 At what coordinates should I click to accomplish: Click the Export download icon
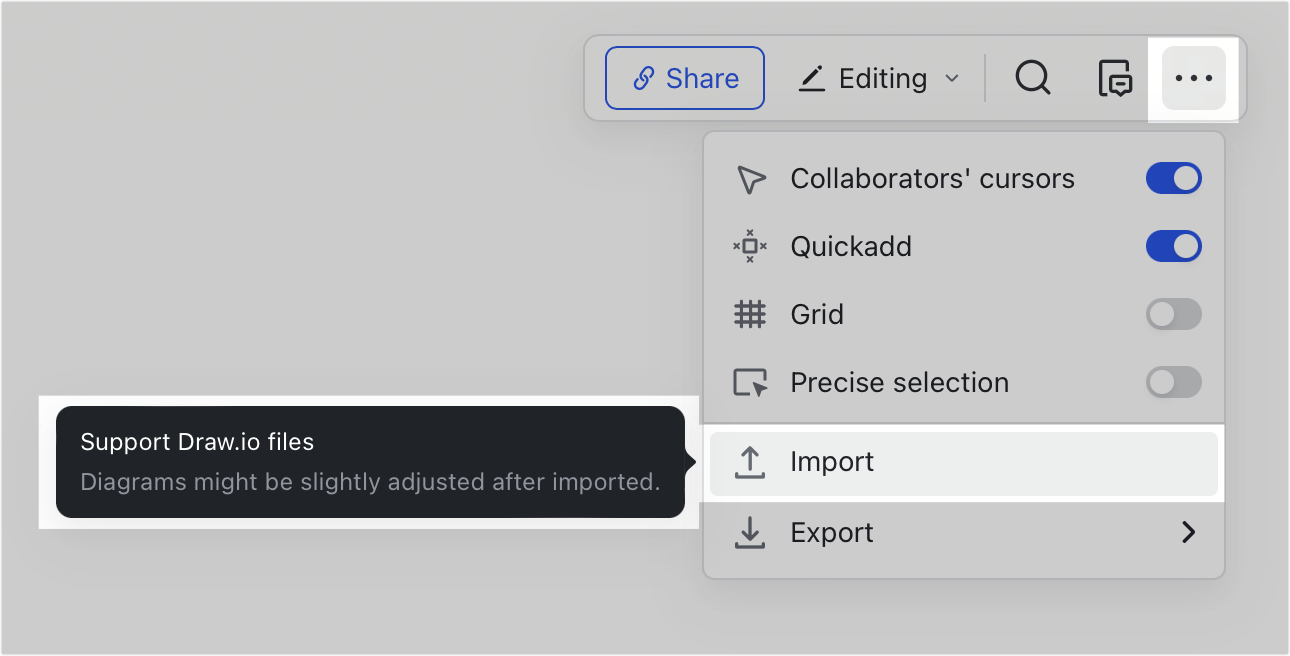(750, 532)
